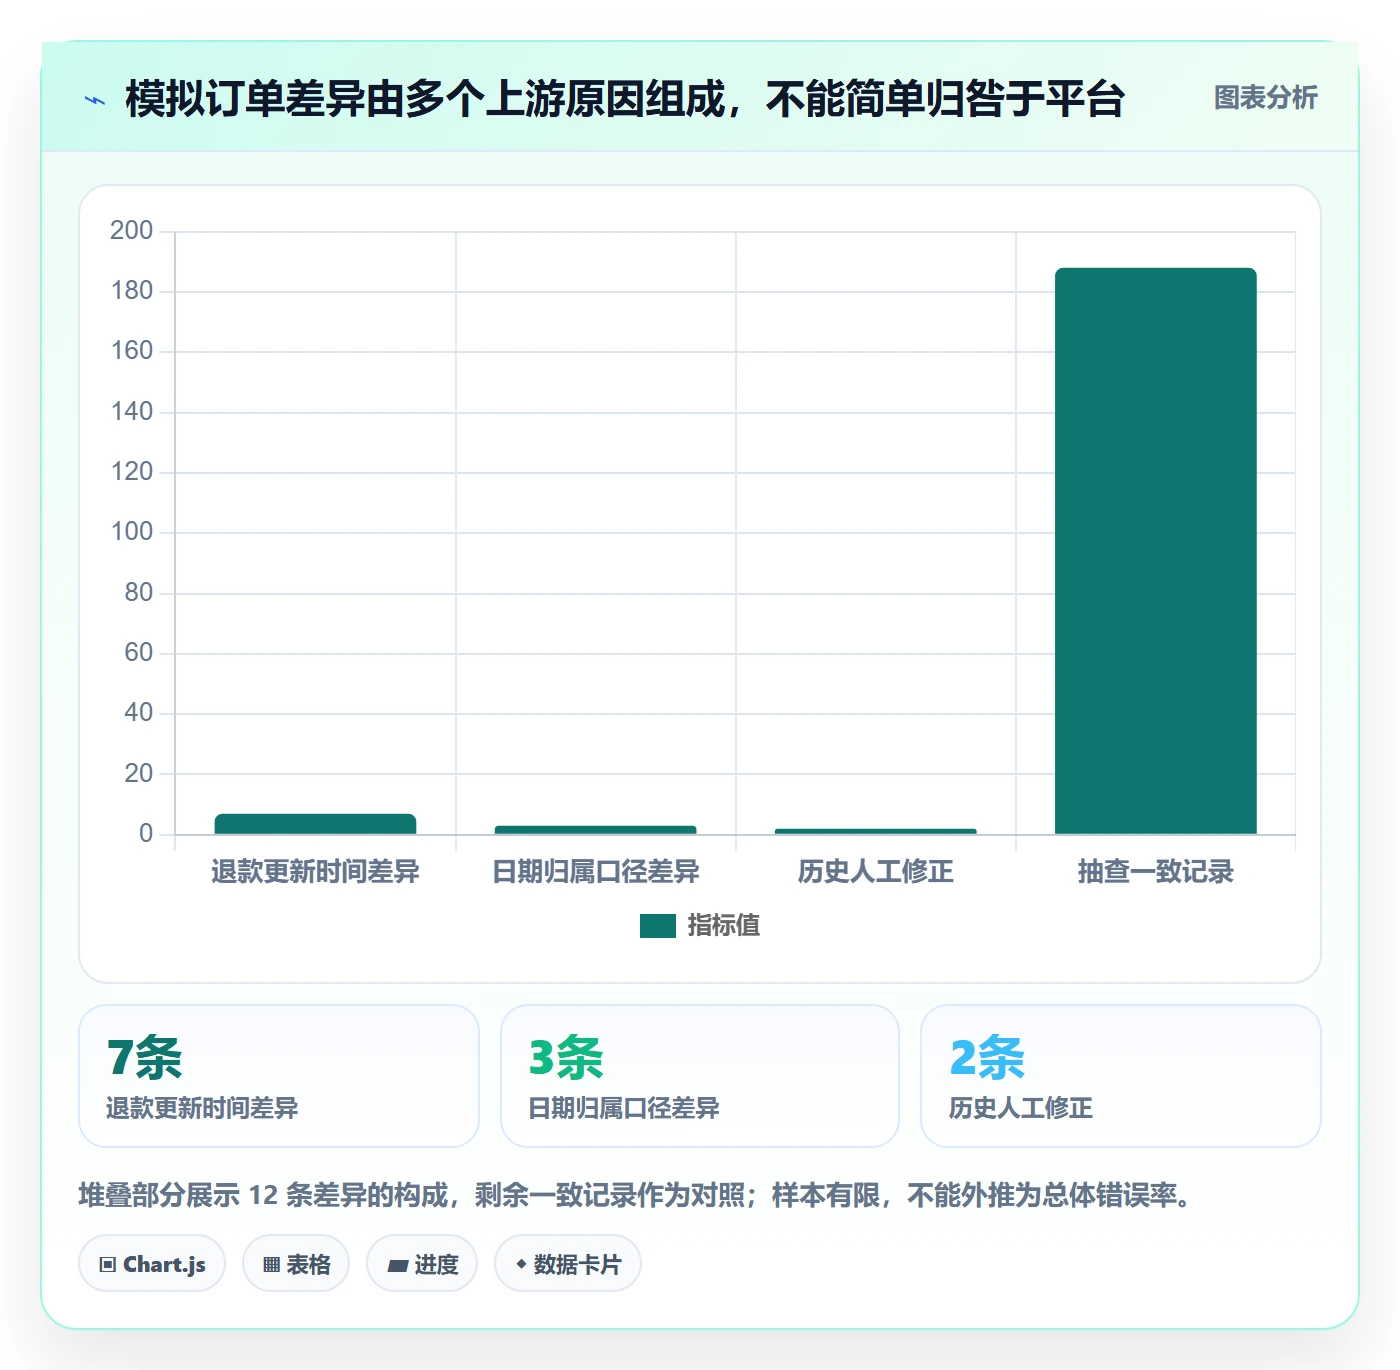Click the Chart.js tag chip
1400x1370 pixels.
[152, 1264]
